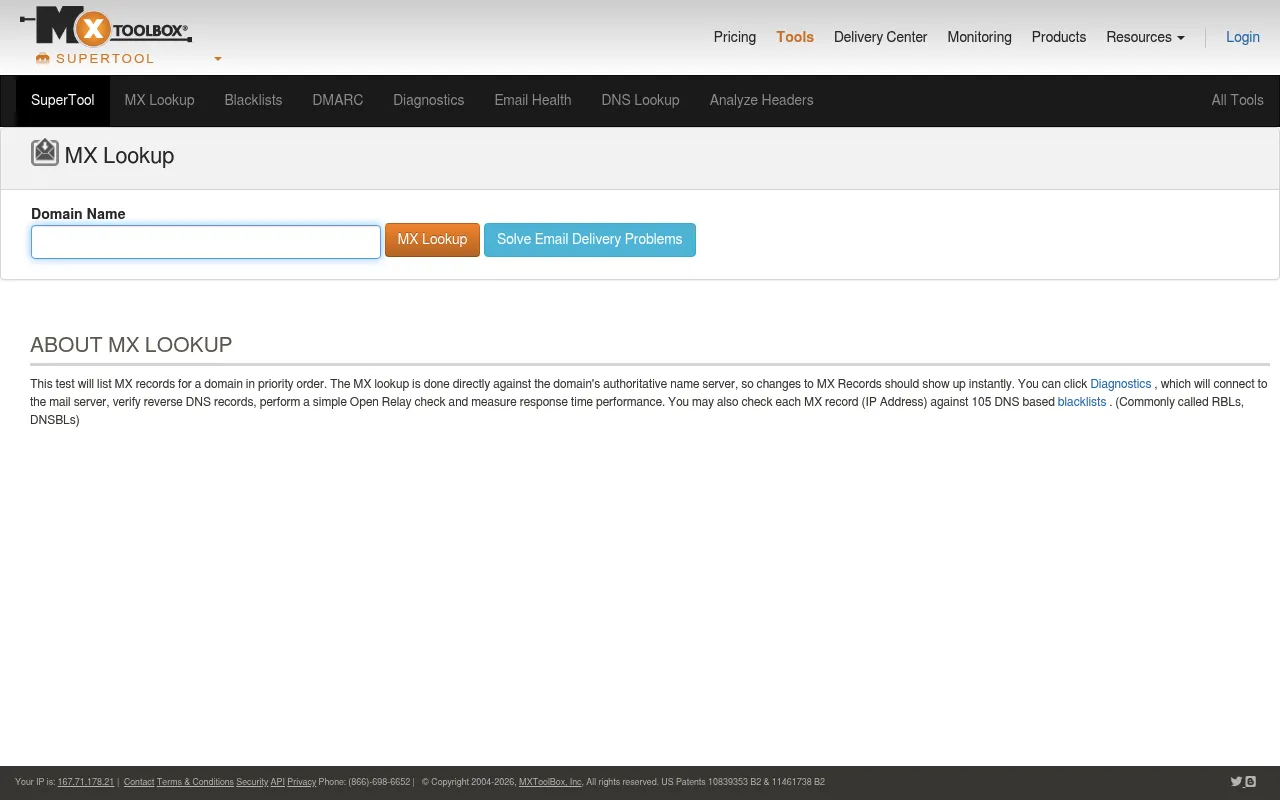Open Contact link in footer
This screenshot has width=1280, height=800.
point(139,782)
